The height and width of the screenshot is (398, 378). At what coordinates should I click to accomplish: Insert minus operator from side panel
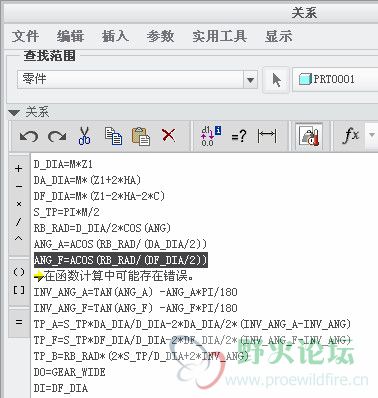pyautogui.click(x=19, y=186)
